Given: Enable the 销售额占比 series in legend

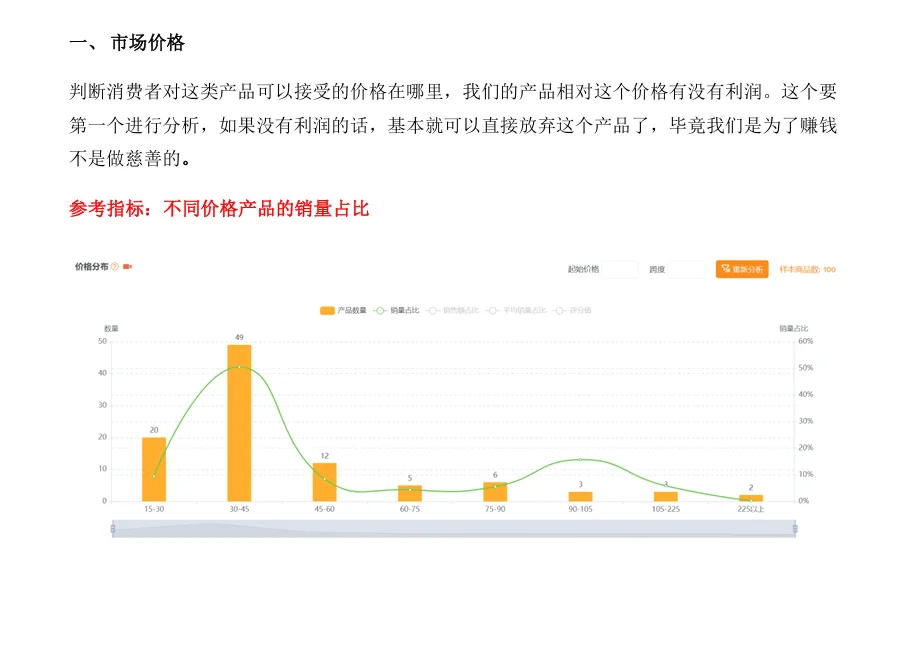Looking at the screenshot, I should [460, 310].
